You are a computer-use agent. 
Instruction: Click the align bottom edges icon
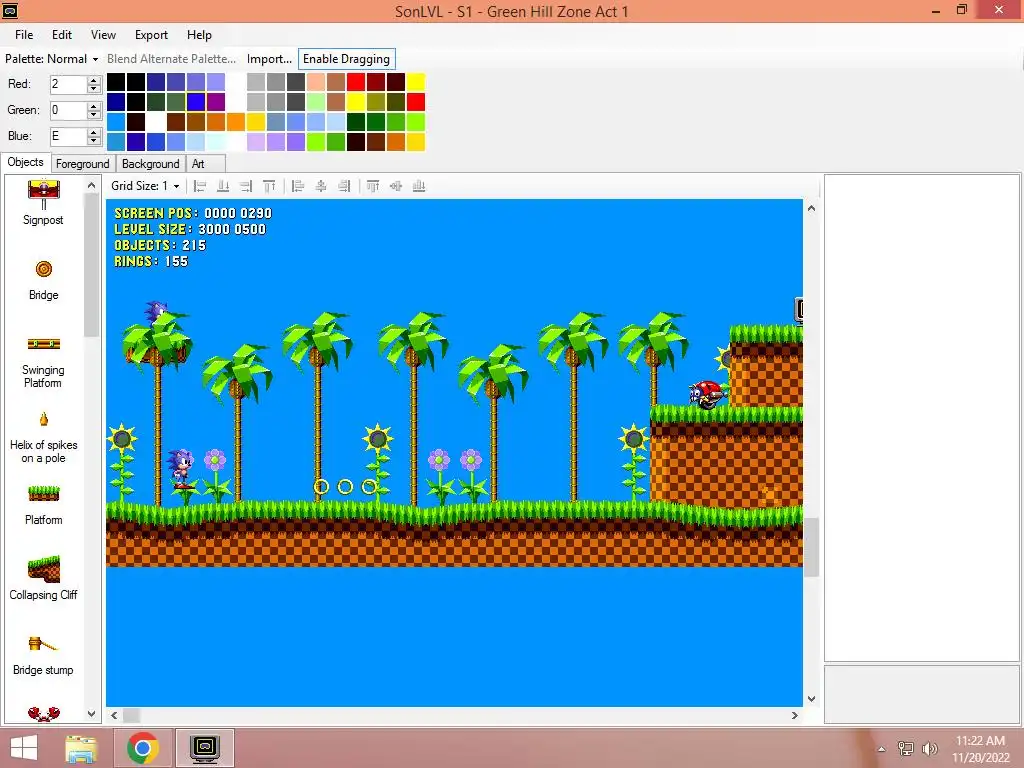pos(419,186)
